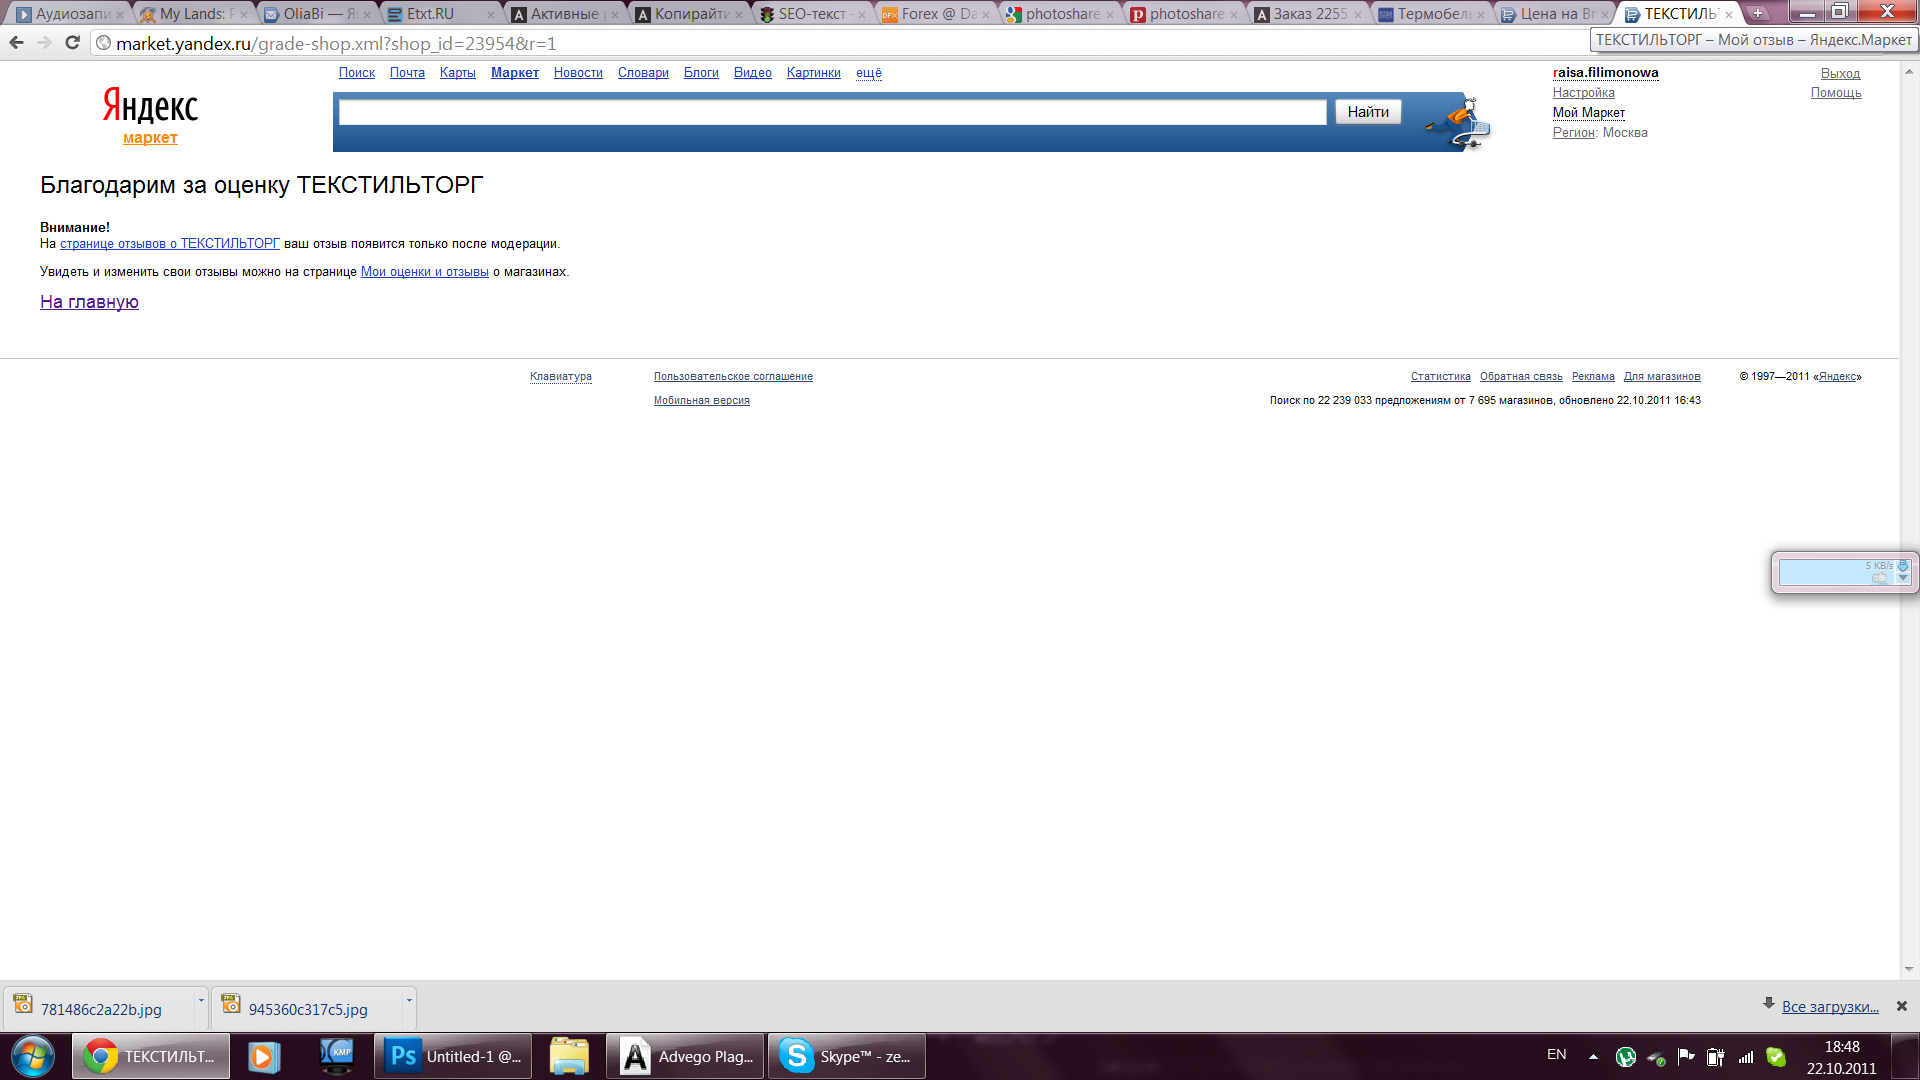Open Клавиатура footer link
The image size is (1920, 1080).
(560, 377)
